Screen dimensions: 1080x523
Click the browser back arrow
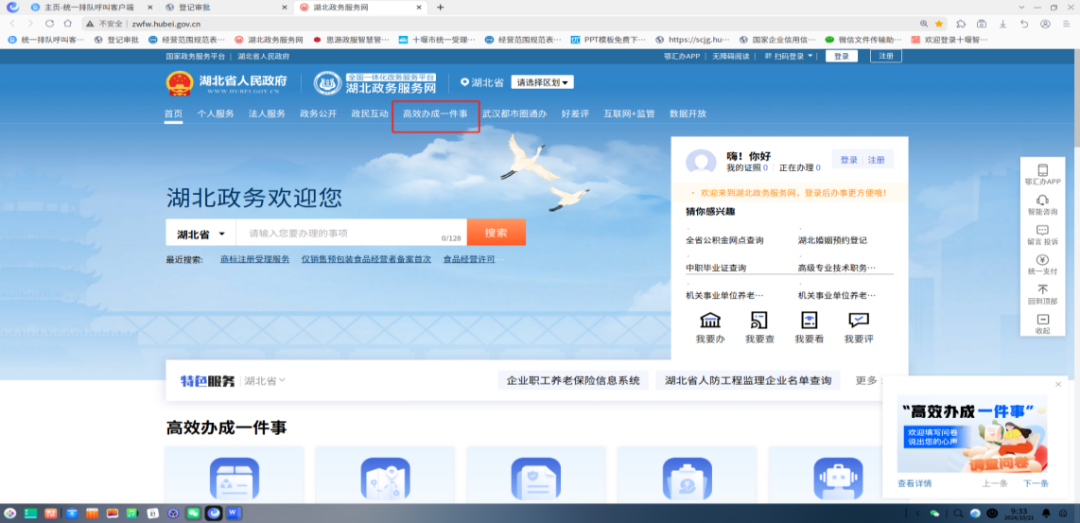pyautogui.click(x=12, y=23)
